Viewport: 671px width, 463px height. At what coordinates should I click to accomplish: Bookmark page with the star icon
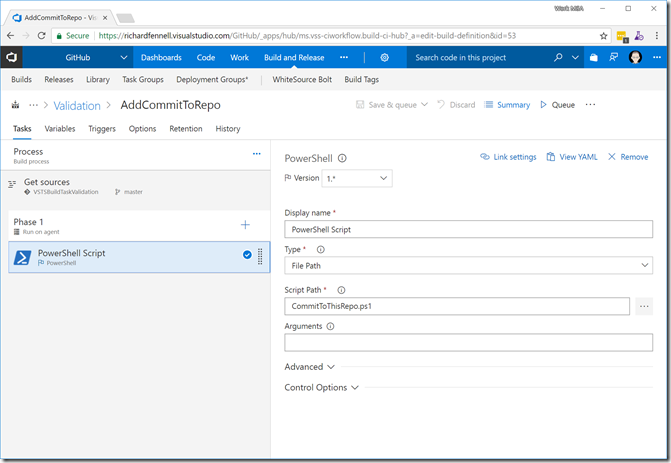[x=603, y=36]
